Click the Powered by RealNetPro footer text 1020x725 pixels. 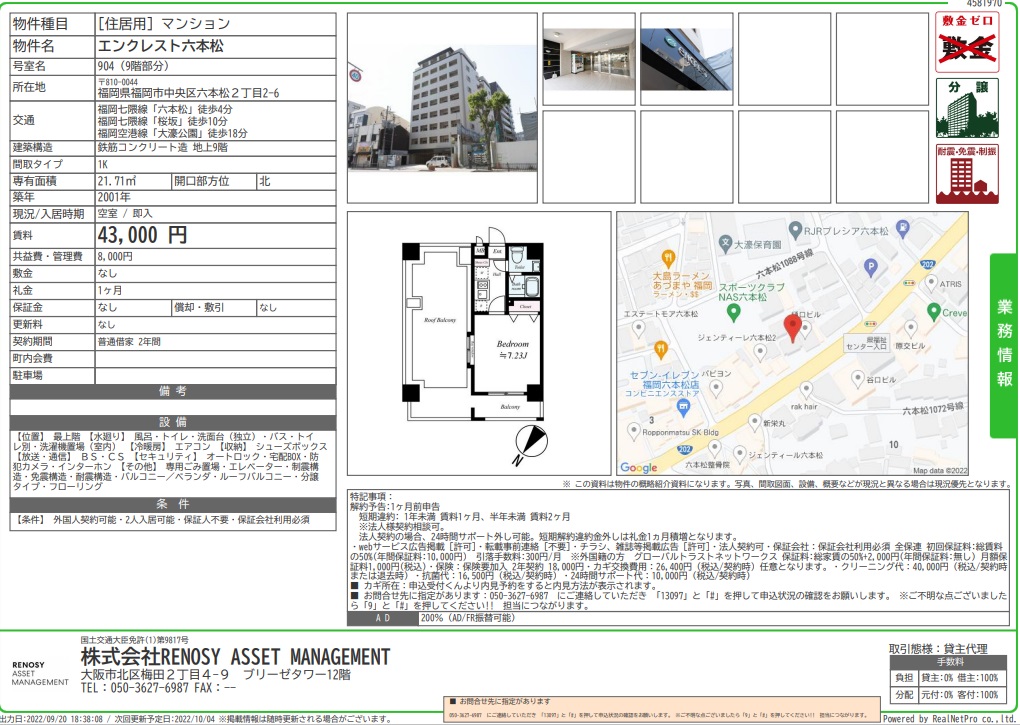[951, 718]
